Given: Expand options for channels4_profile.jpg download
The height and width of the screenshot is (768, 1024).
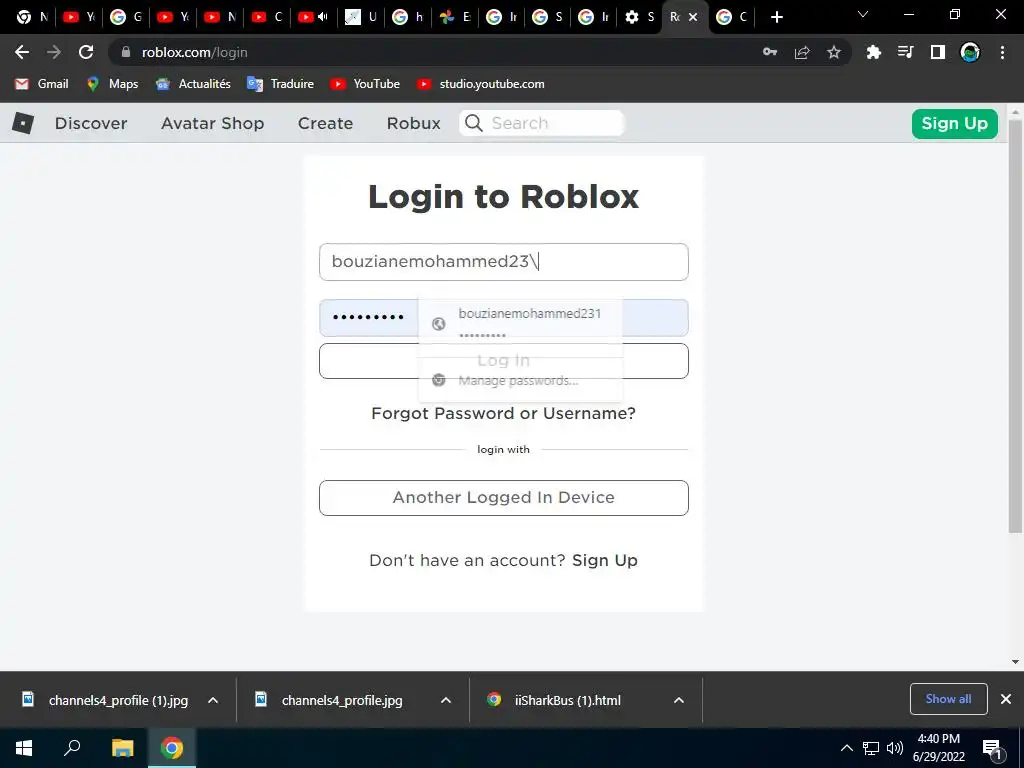Looking at the screenshot, I should [446, 700].
